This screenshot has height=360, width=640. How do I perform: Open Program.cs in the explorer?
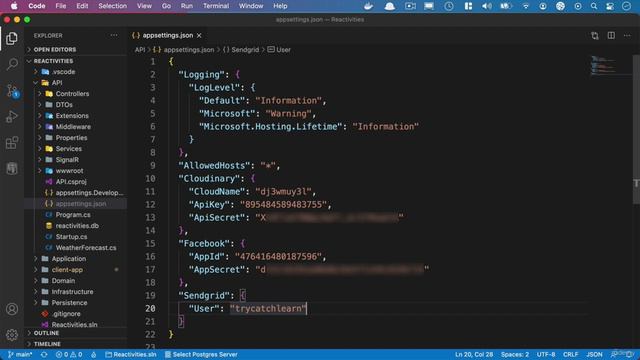73,215
